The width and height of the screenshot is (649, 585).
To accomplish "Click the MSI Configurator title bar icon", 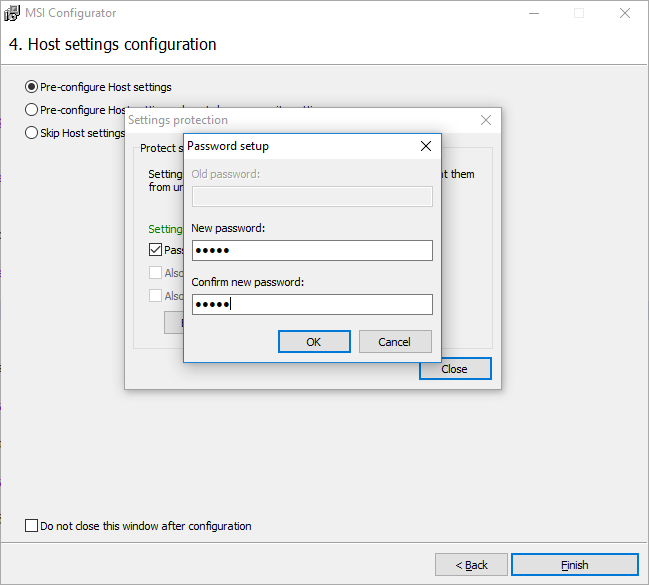I will tap(13, 14).
